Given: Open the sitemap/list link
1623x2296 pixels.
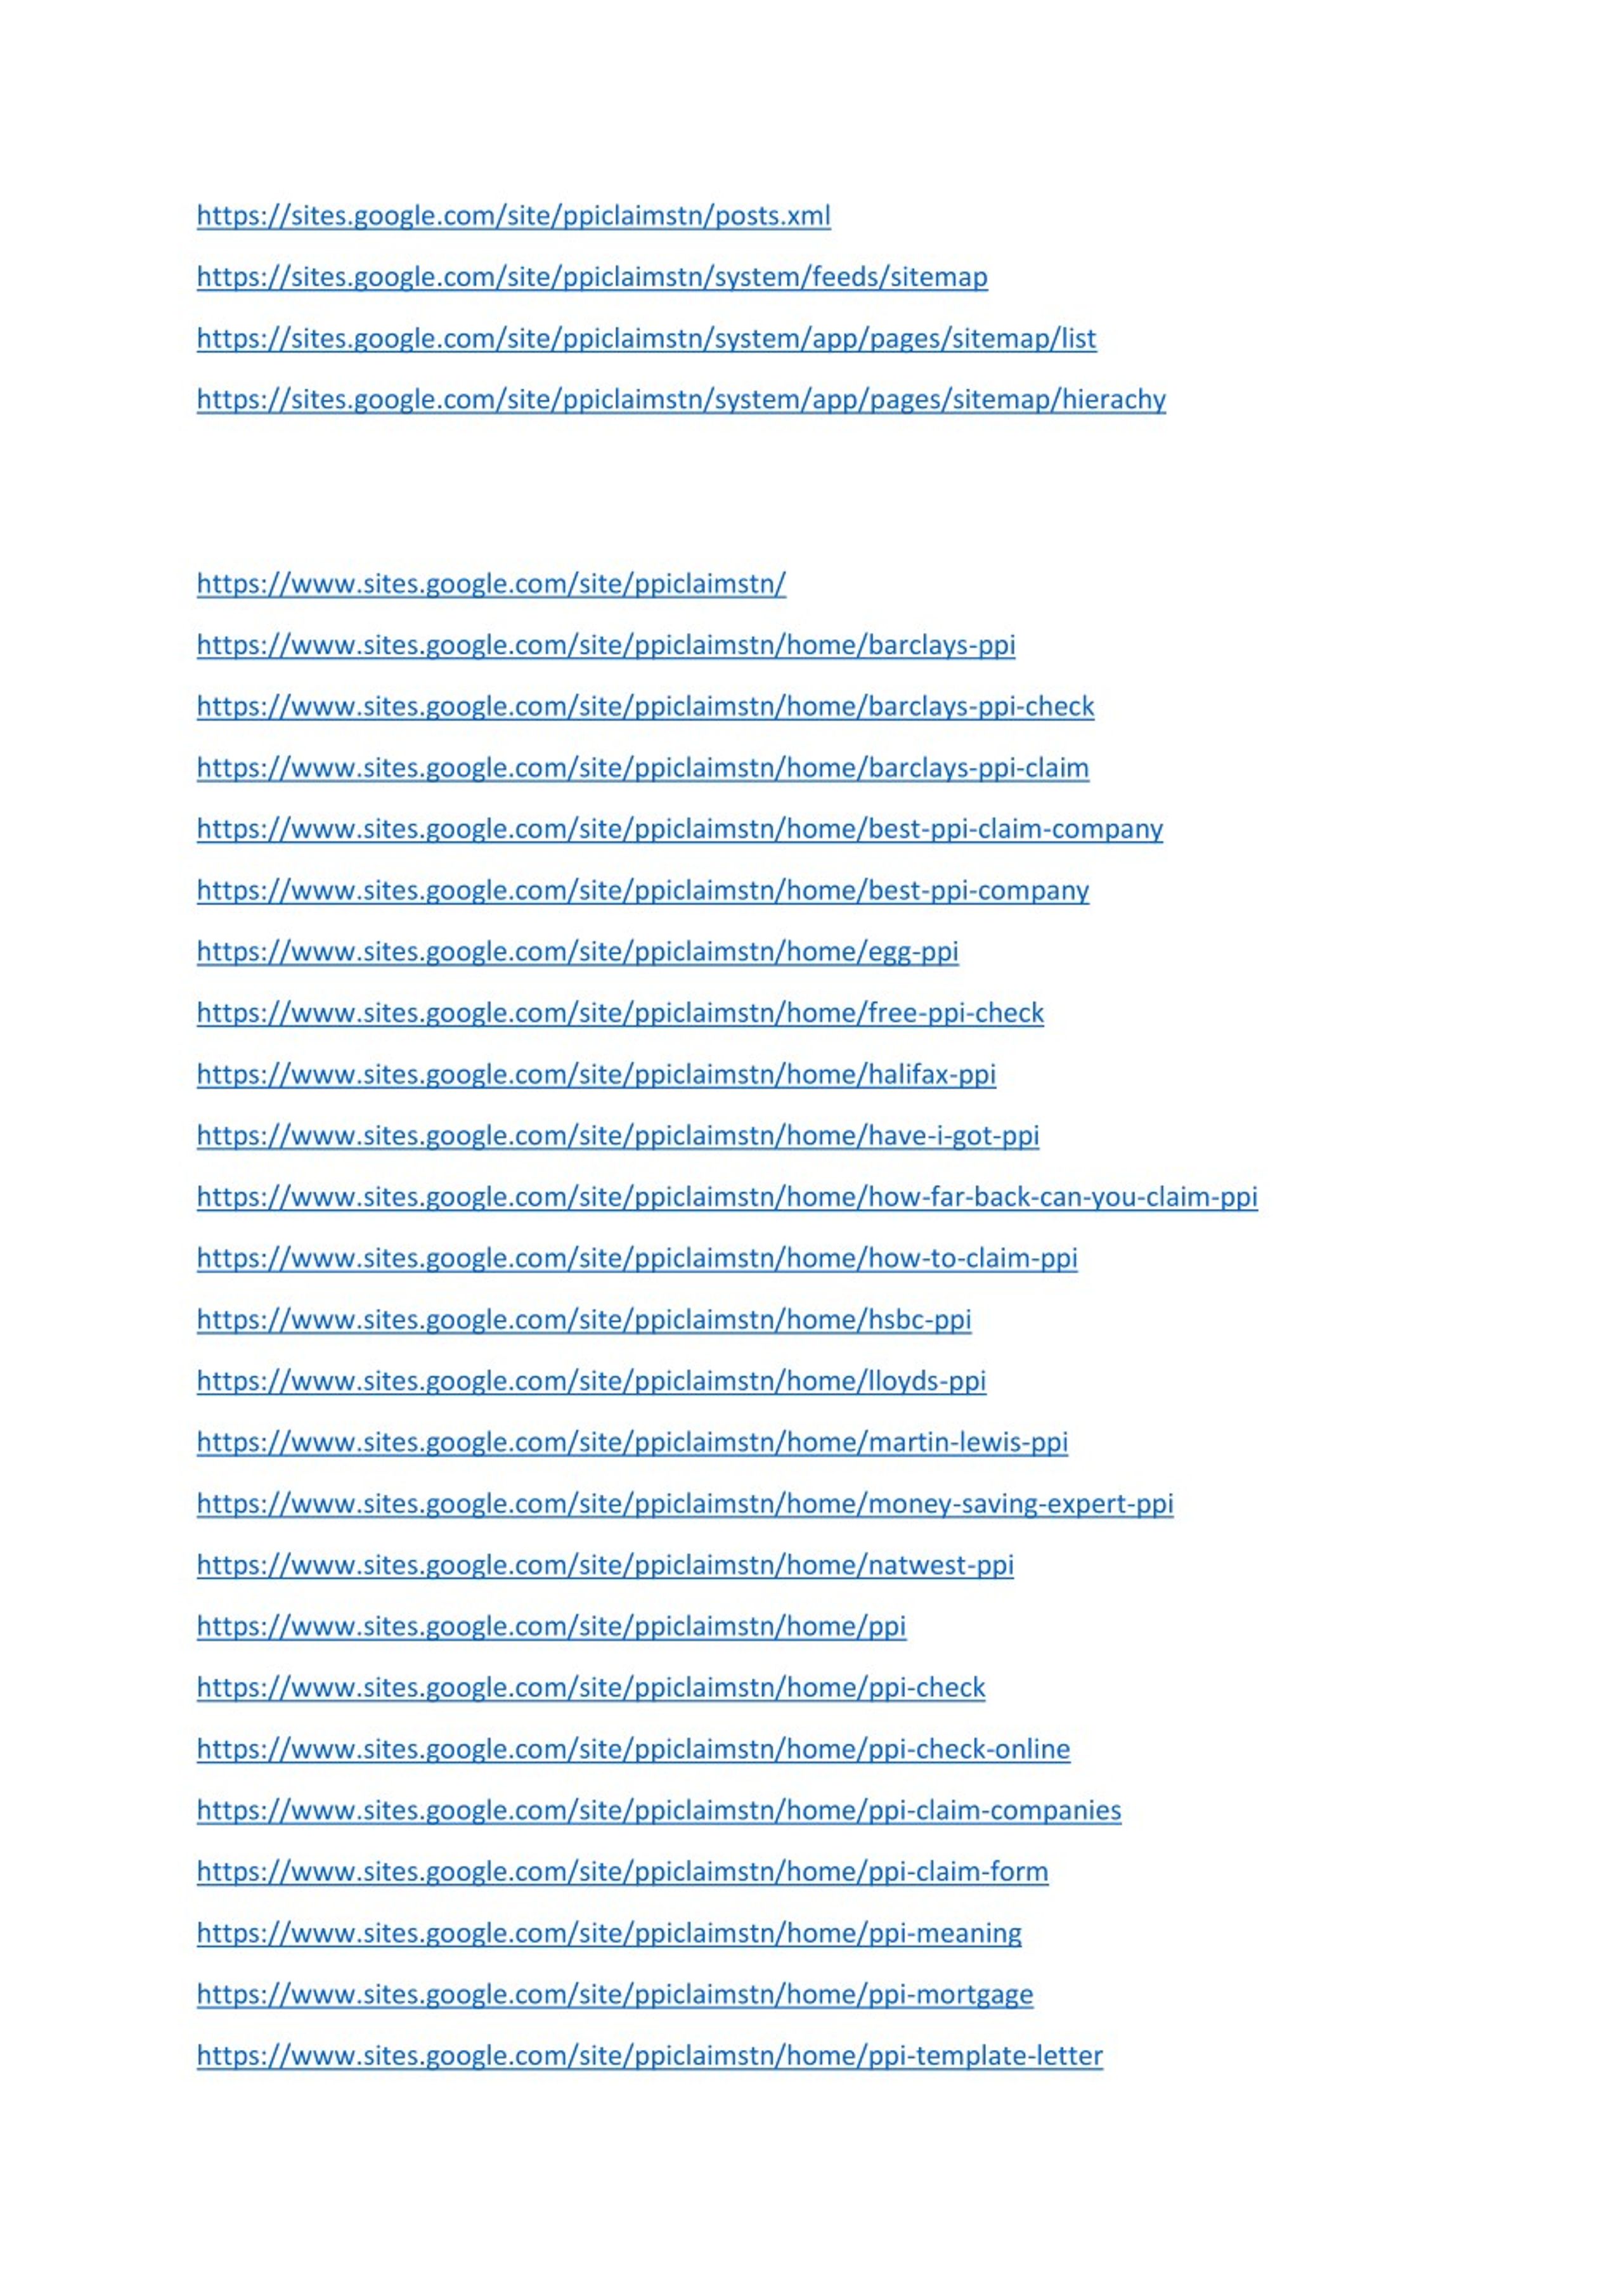Looking at the screenshot, I should coord(646,339).
